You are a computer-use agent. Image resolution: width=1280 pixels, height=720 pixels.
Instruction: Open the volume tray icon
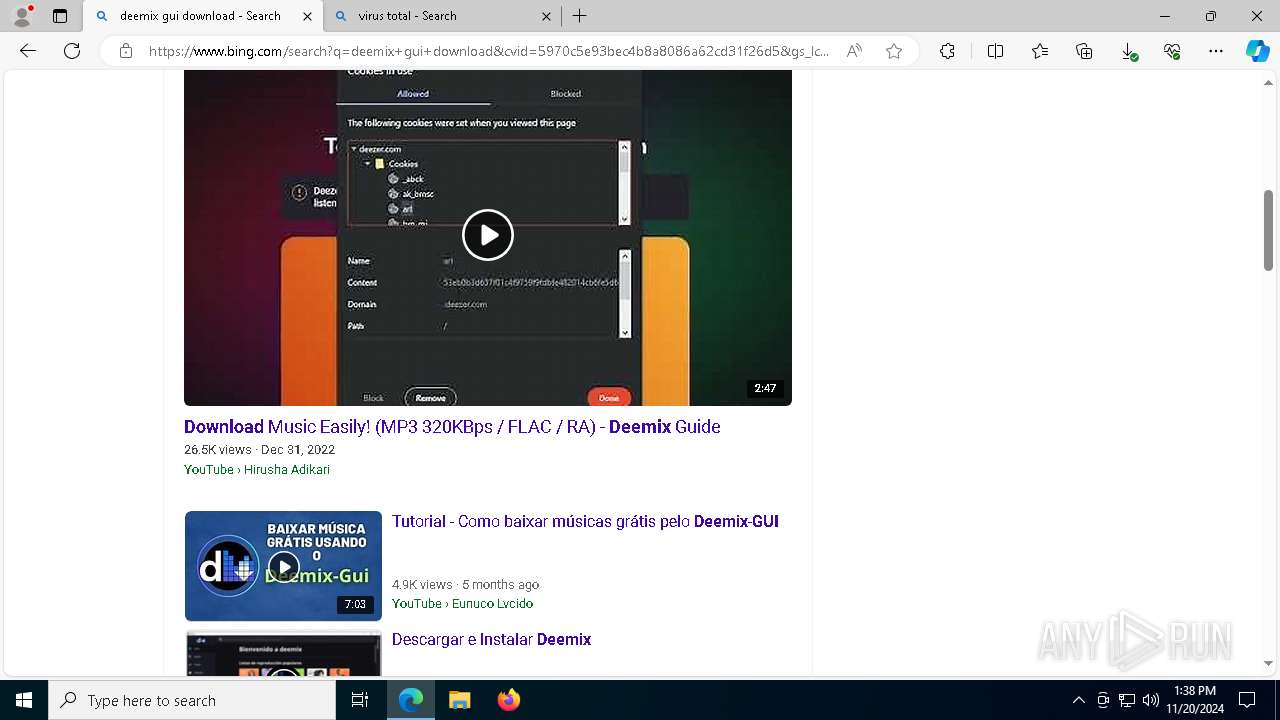[x=1151, y=700]
